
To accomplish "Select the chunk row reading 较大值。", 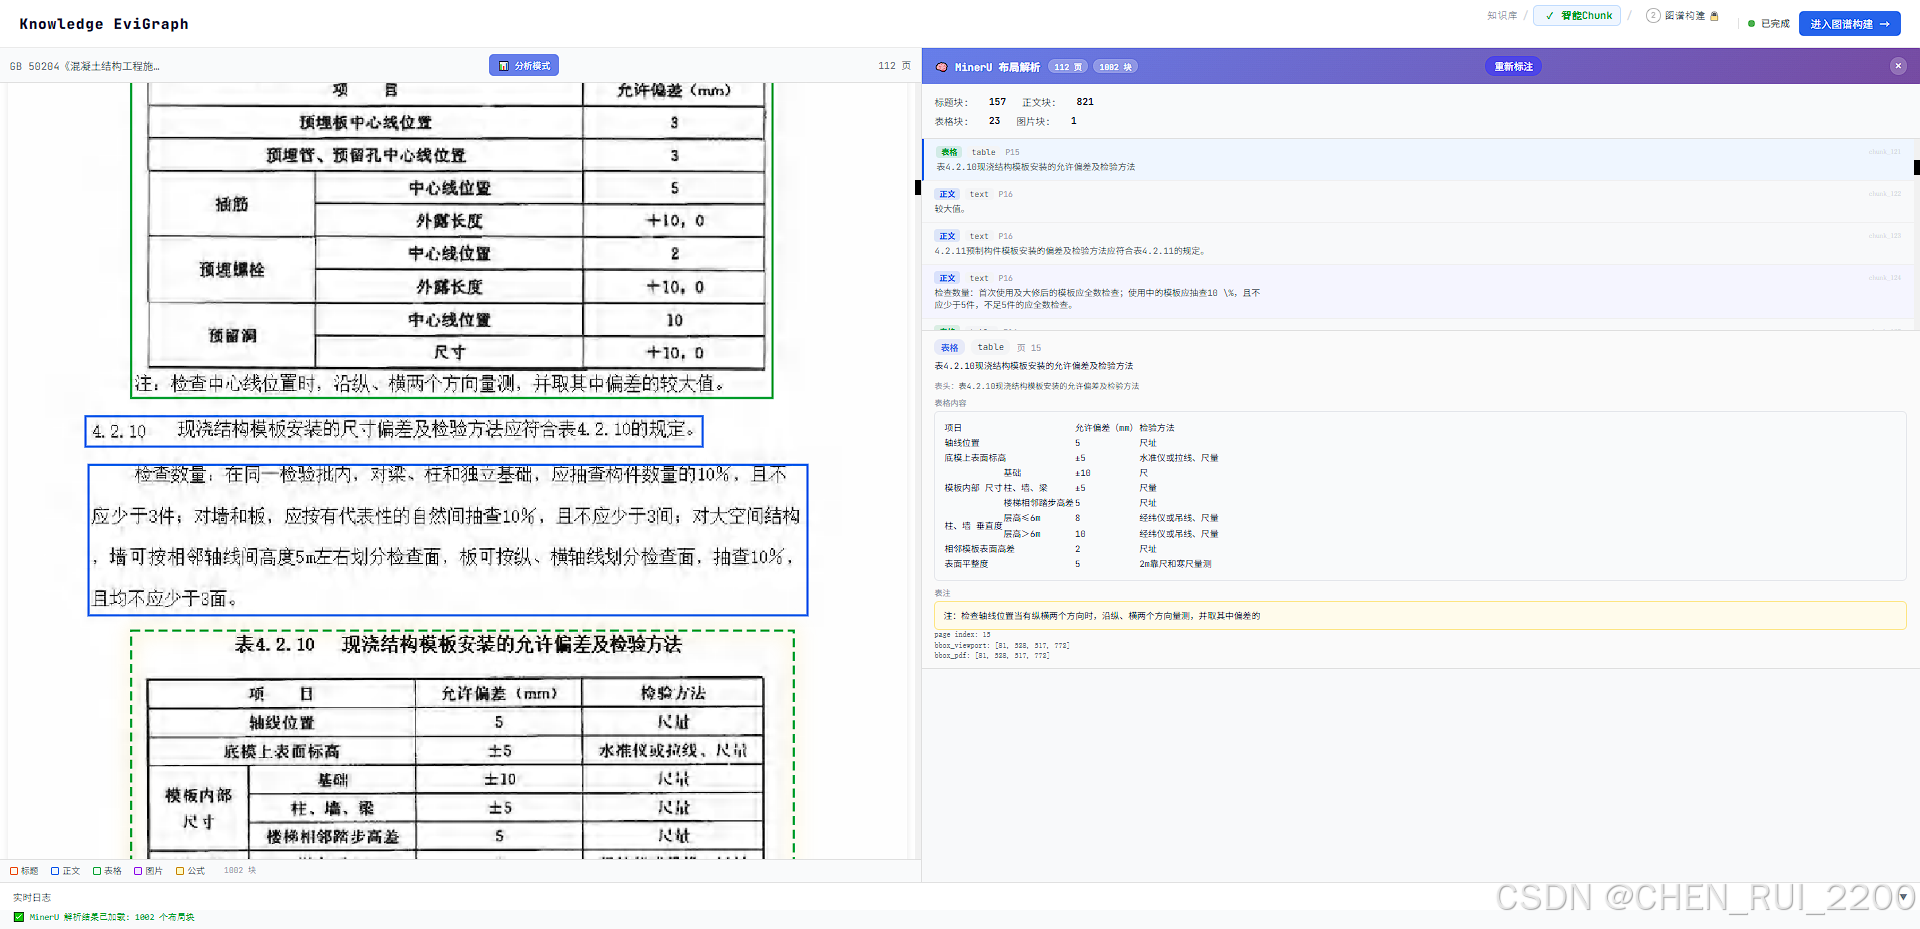I will pyautogui.click(x=1417, y=202).
